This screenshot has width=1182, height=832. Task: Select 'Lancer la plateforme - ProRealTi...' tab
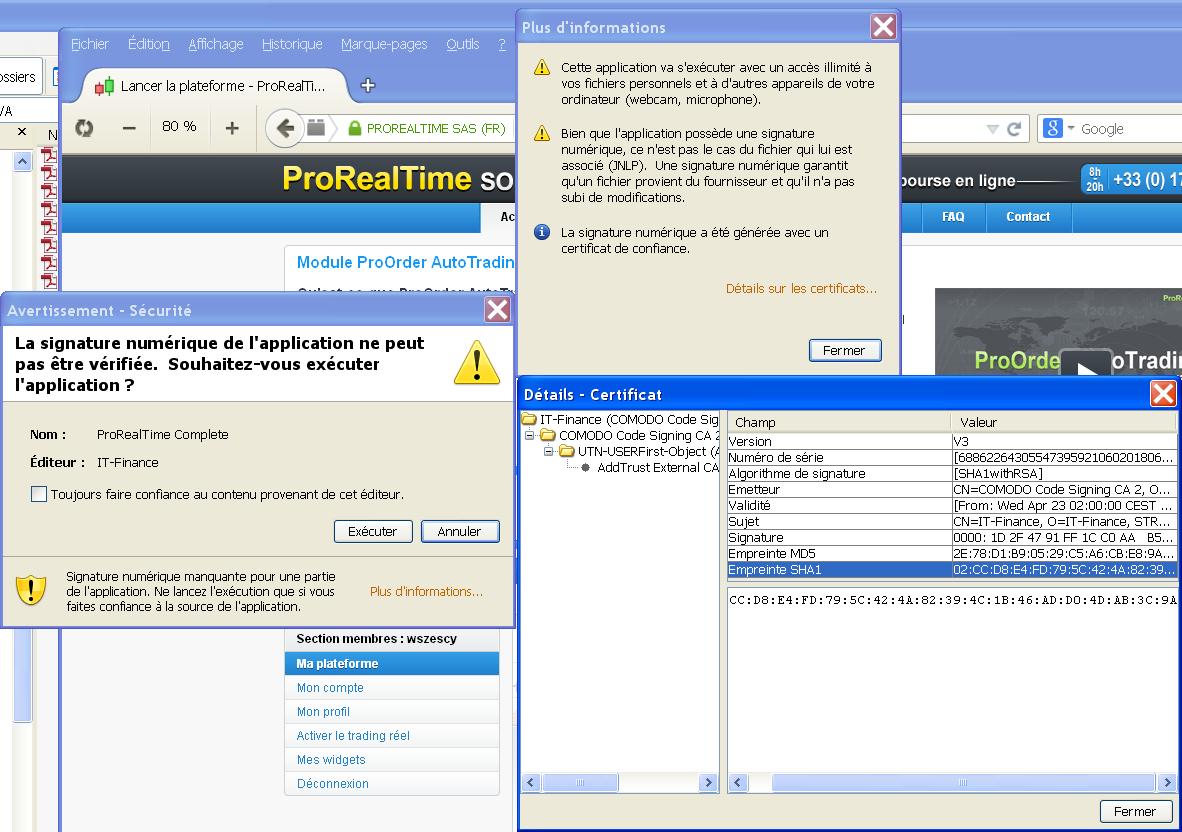point(214,86)
